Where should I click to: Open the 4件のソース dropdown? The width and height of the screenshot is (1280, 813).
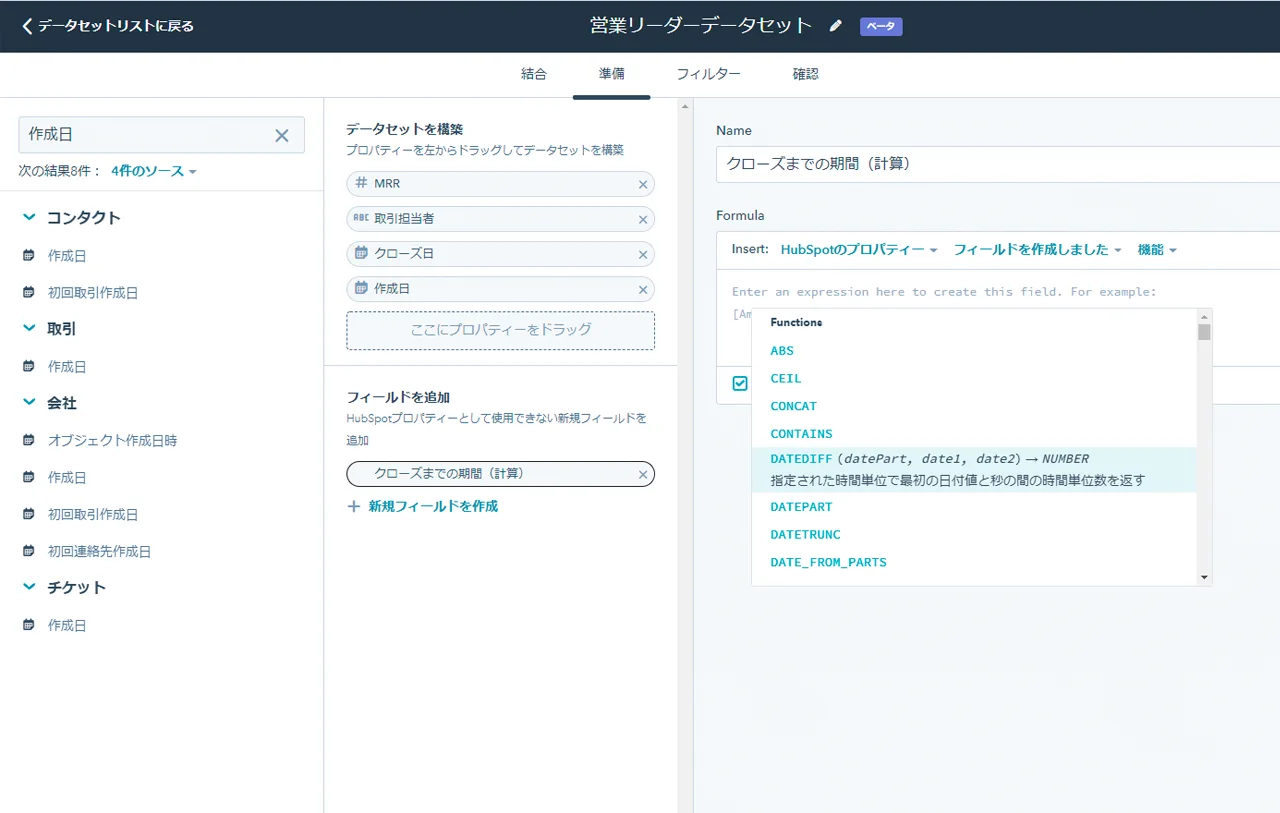pos(154,171)
